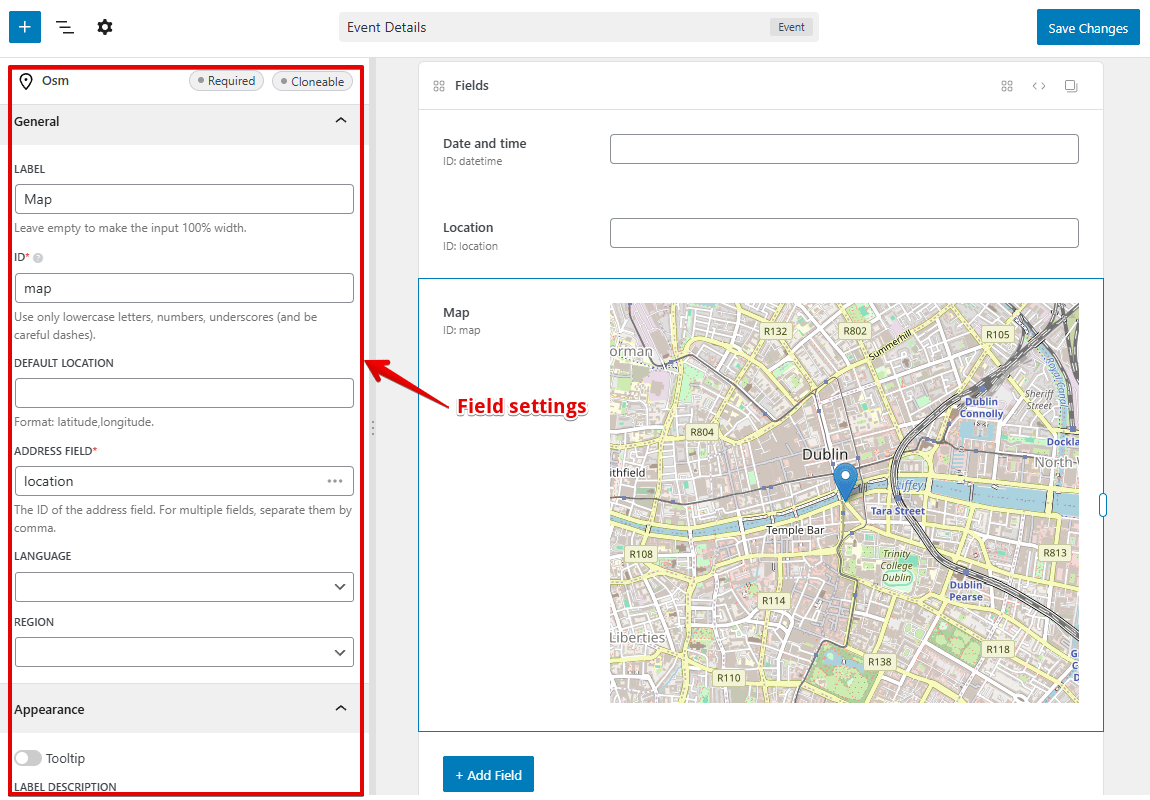The height and width of the screenshot is (800, 1150).
Task: Open the code view icon in Fields header
Action: pos(1039,86)
